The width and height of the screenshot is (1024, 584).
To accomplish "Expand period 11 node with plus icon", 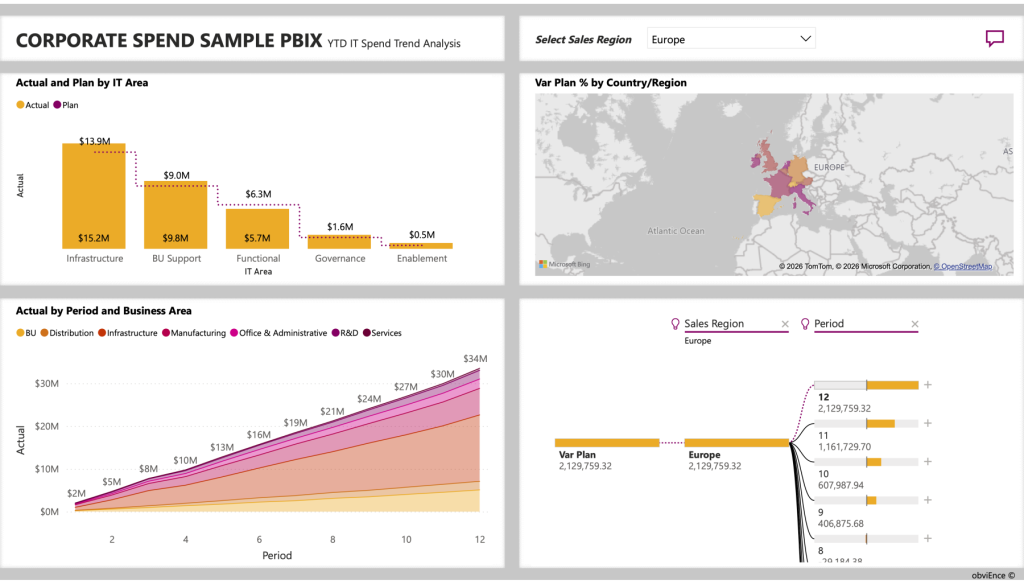I will [928, 423].
